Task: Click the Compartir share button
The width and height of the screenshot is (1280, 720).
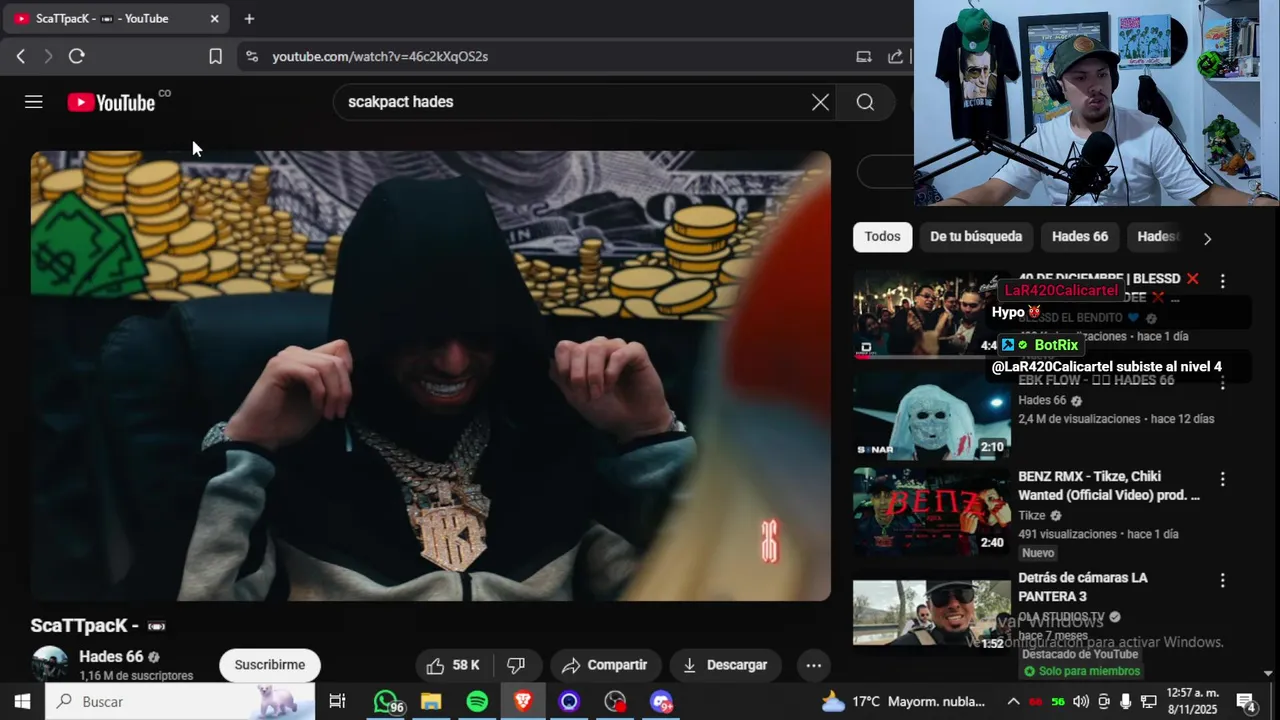Action: [604, 665]
